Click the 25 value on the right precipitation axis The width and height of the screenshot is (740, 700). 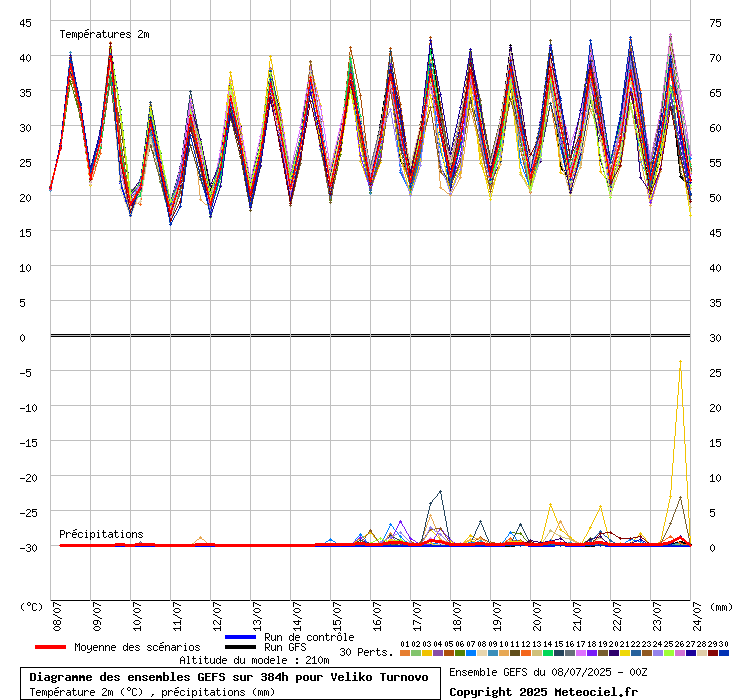[715, 373]
